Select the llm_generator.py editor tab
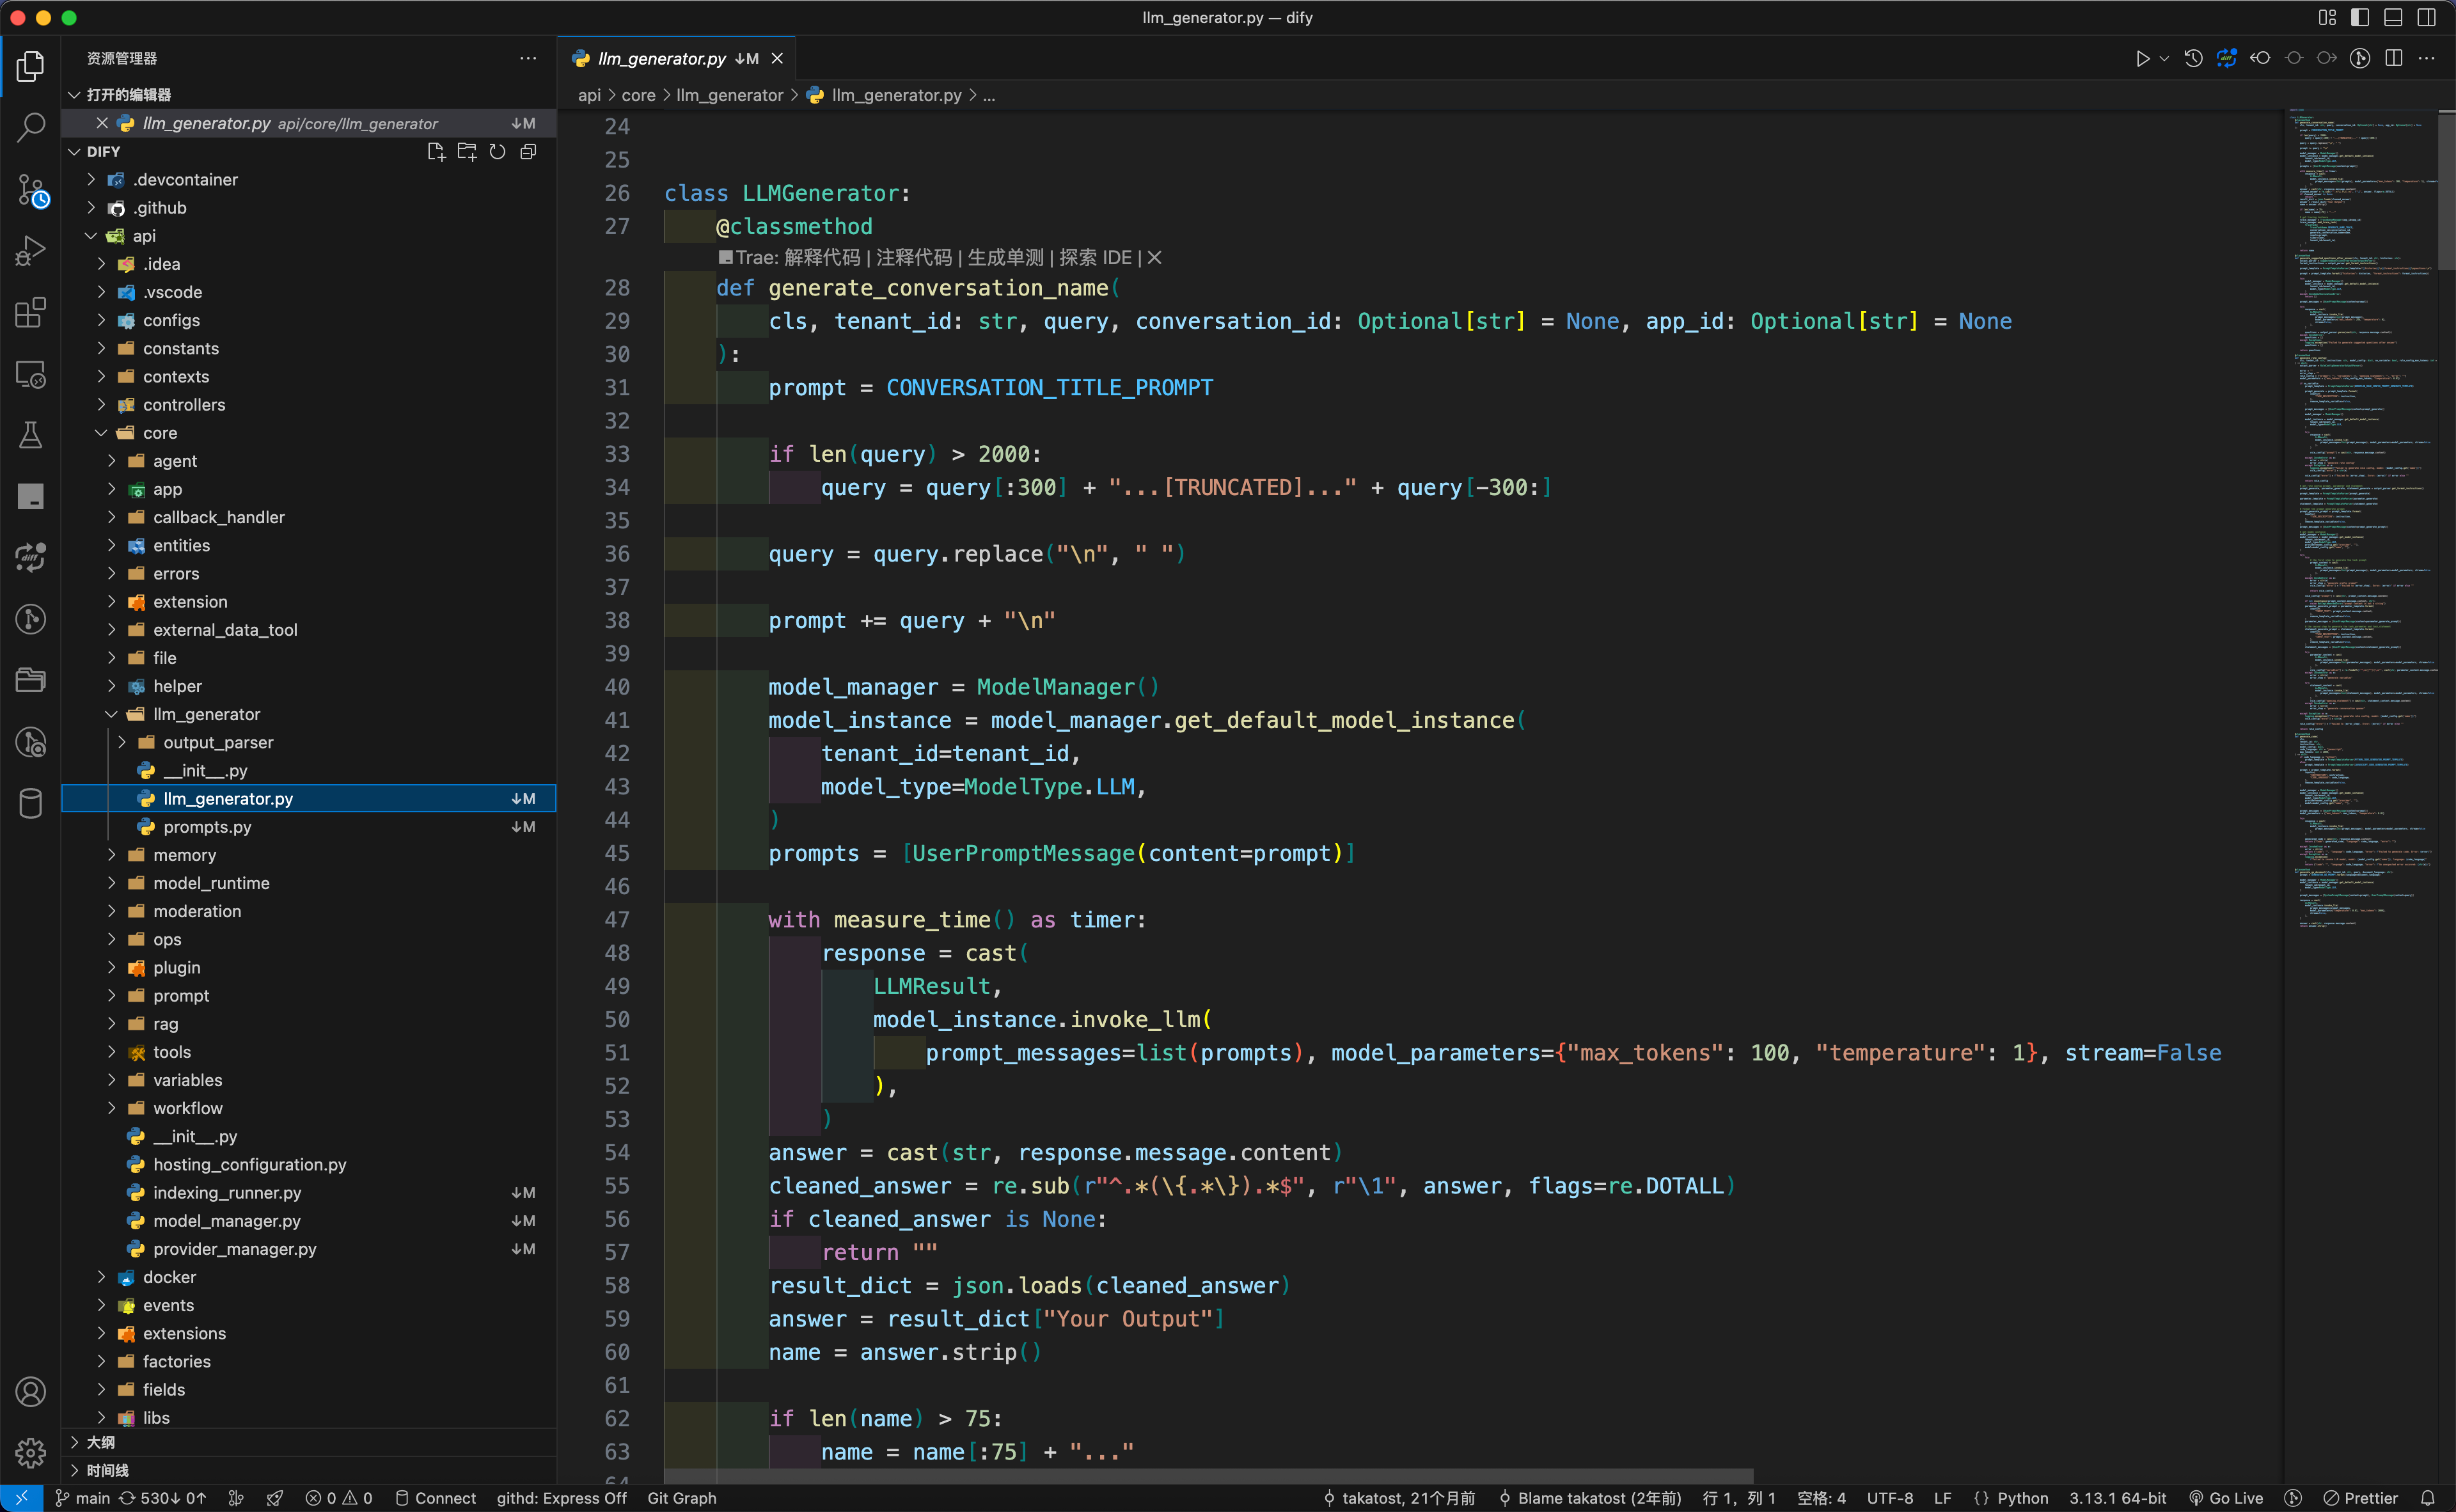Viewport: 2456px width, 1512px height. [x=662, y=59]
